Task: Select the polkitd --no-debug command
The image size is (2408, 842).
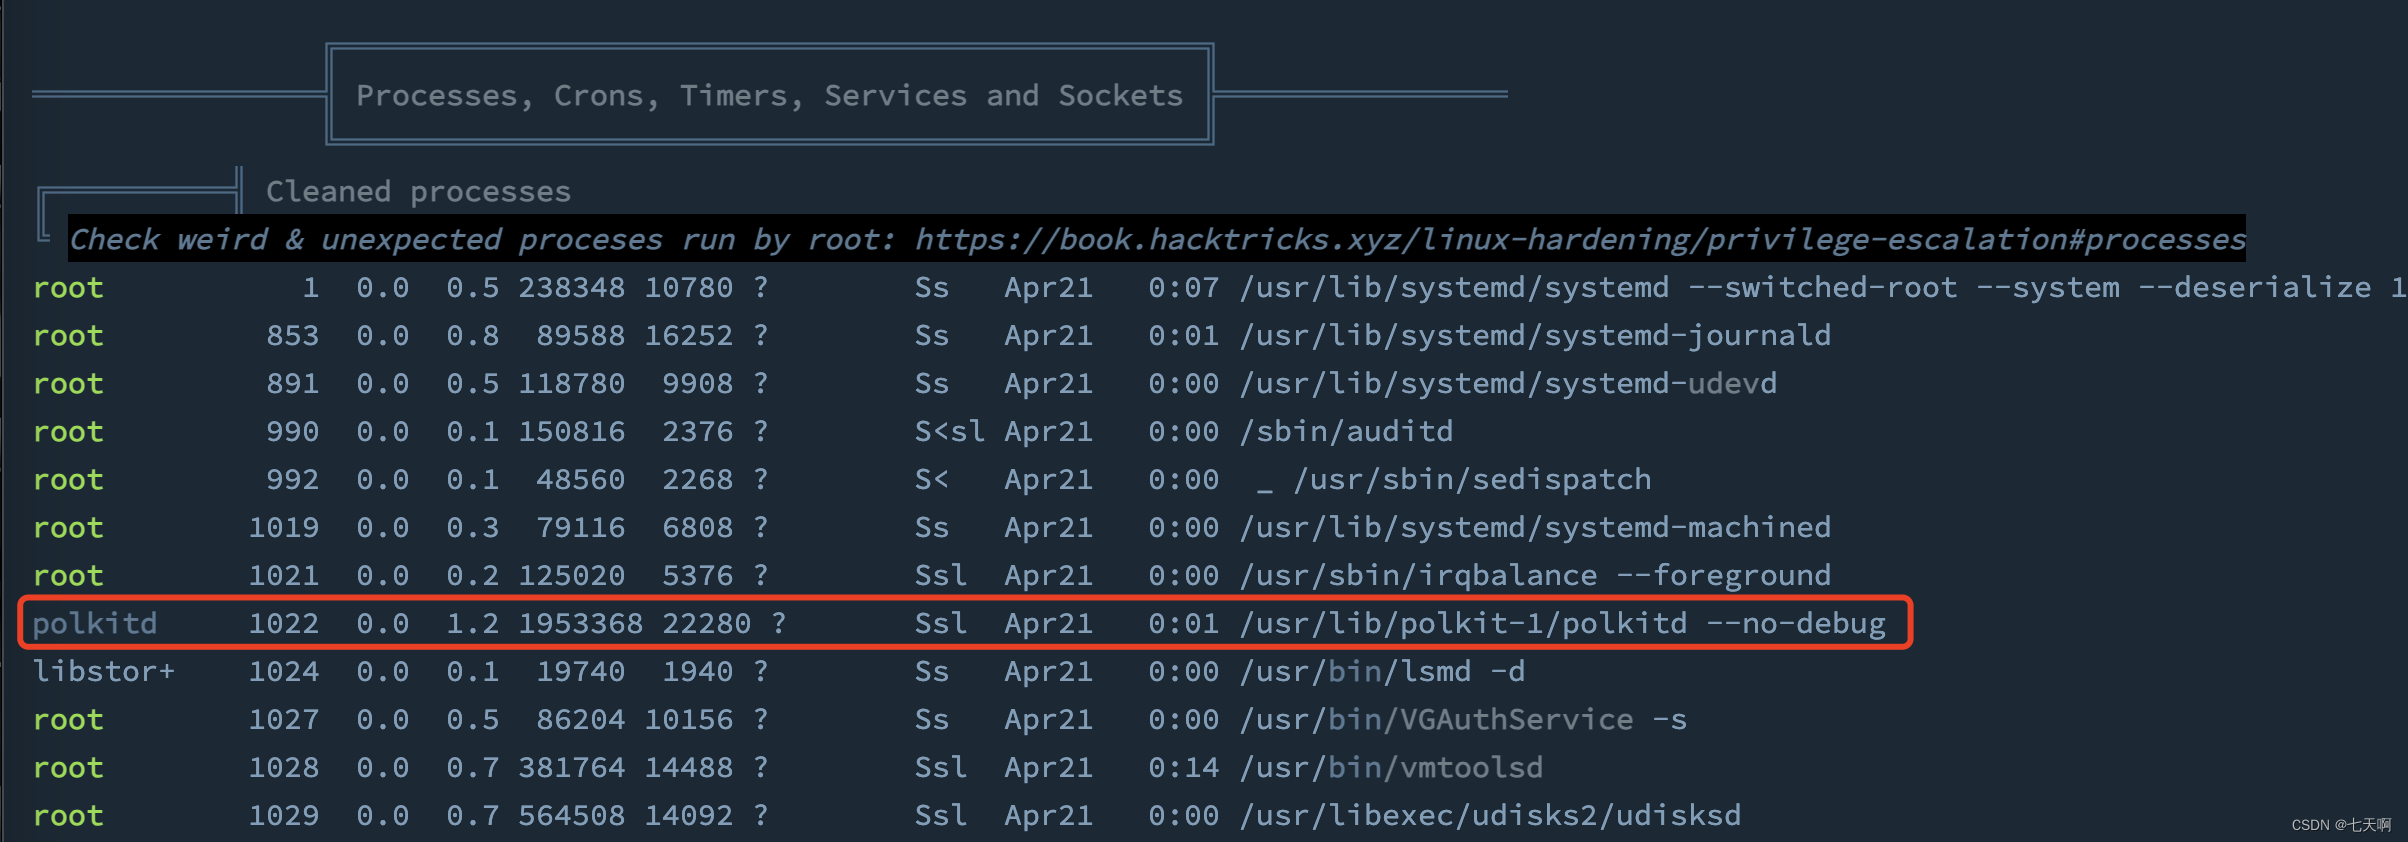Action: pos(1562,624)
